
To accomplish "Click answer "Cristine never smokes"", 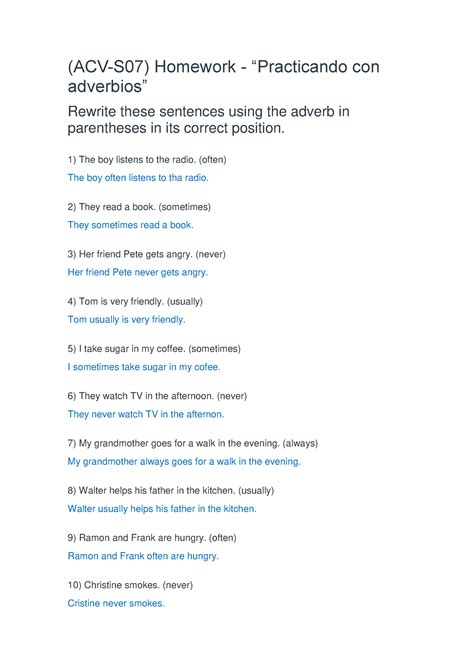I will point(116,603).
